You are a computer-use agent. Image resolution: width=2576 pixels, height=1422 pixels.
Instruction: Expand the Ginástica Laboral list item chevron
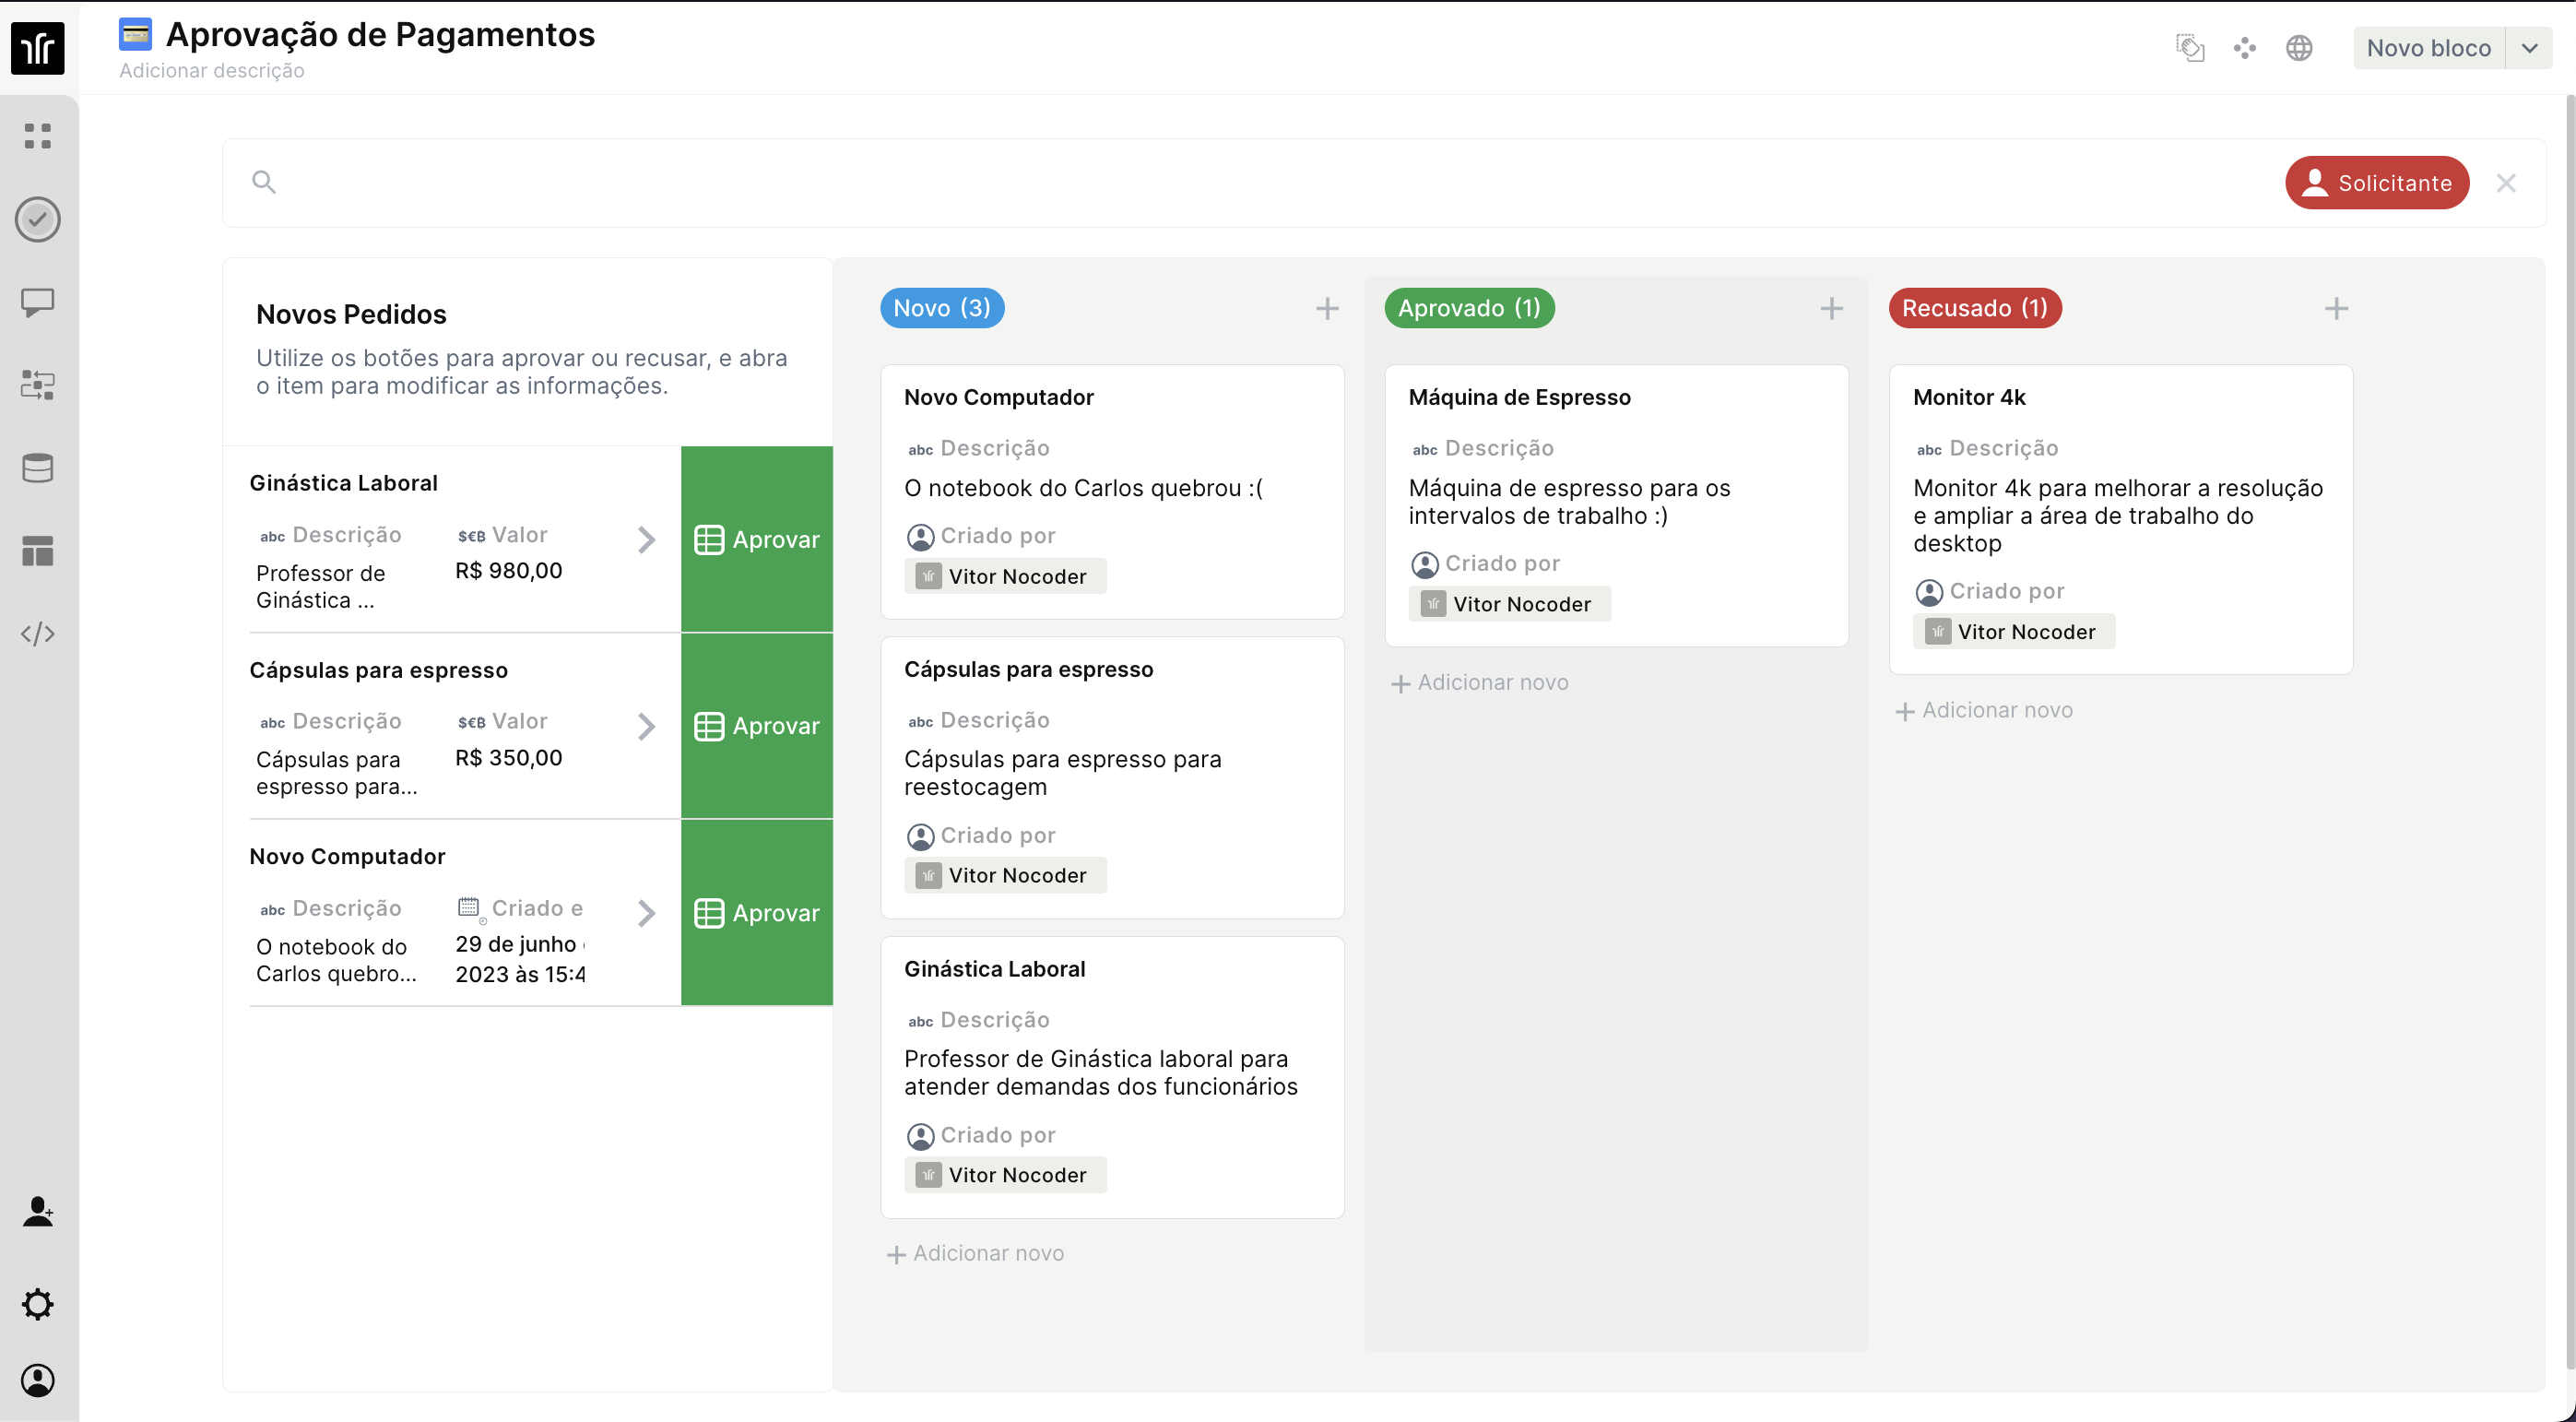click(647, 540)
